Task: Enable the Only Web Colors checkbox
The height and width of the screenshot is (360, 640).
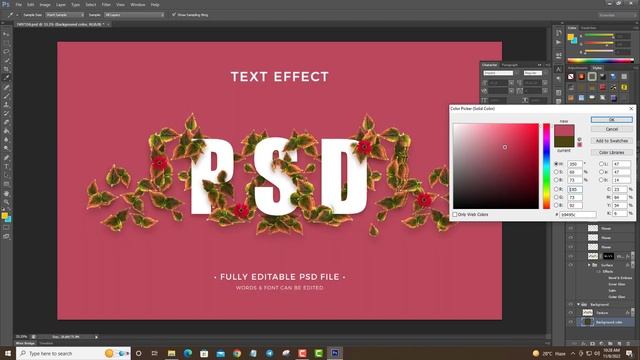Action: (x=455, y=214)
